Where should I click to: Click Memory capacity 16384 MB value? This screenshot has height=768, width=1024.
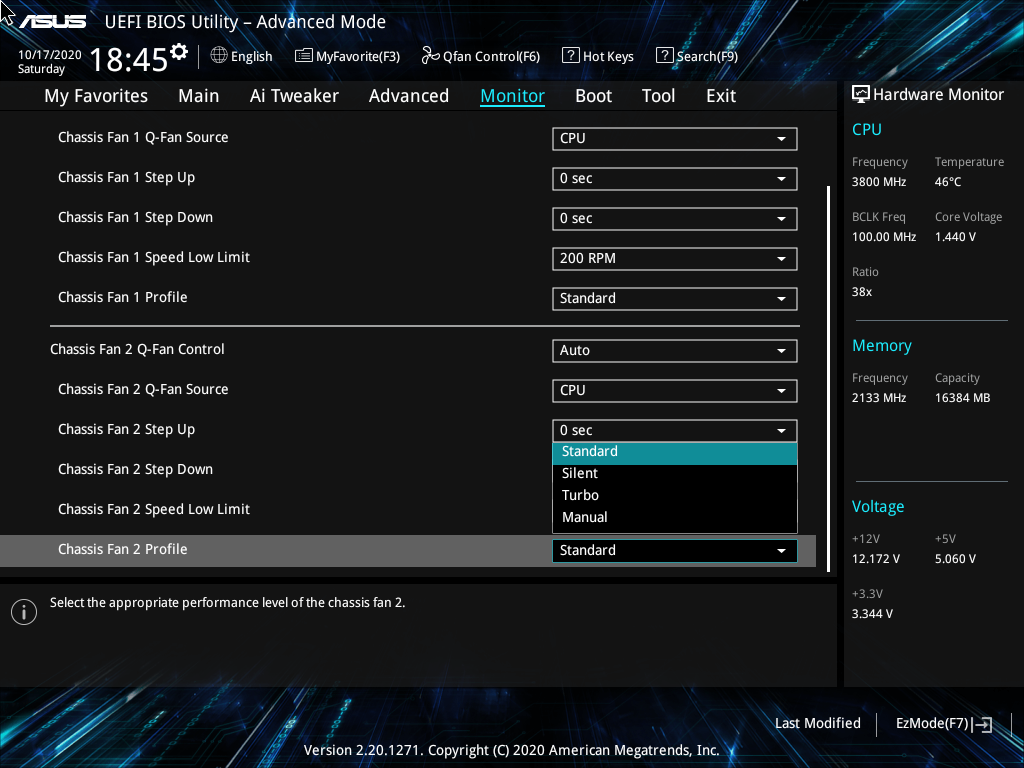pyautogui.click(x=963, y=398)
